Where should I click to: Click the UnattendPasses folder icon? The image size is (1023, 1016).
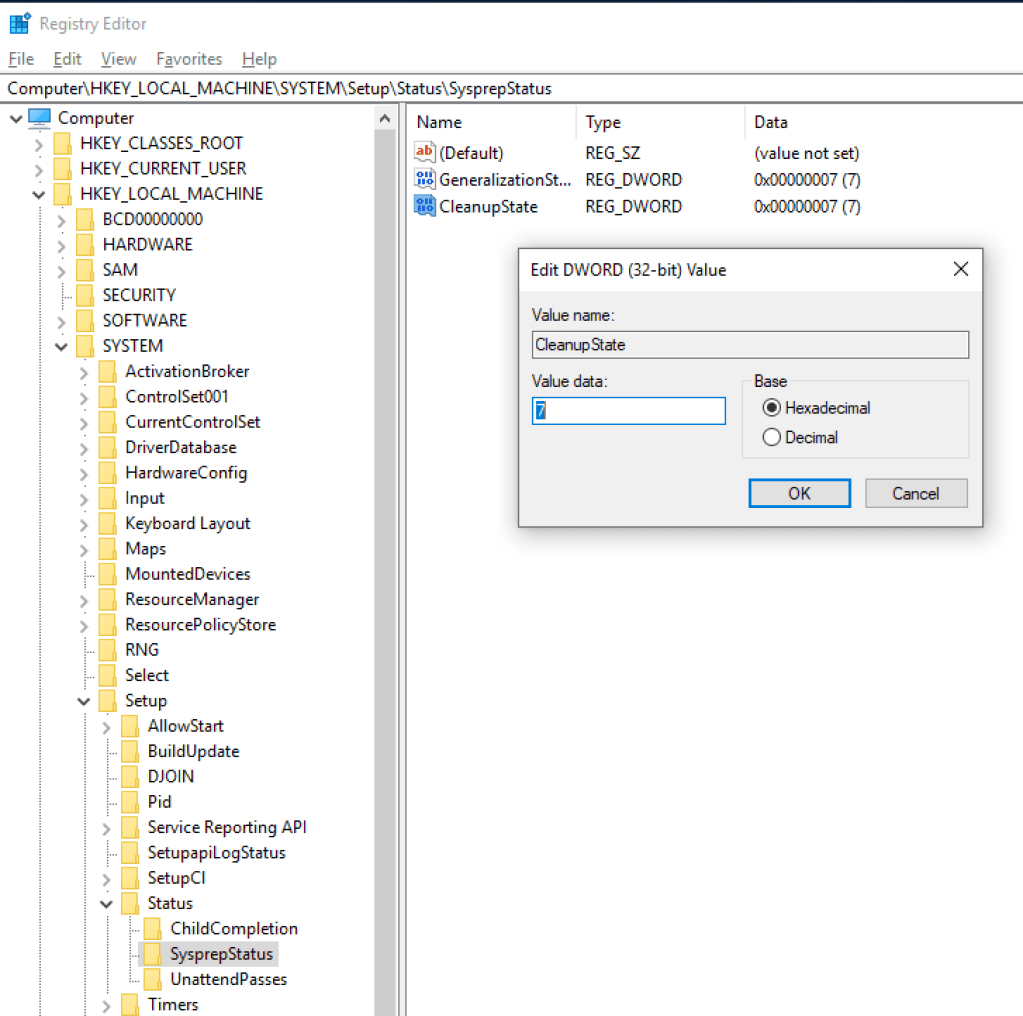coord(152,979)
